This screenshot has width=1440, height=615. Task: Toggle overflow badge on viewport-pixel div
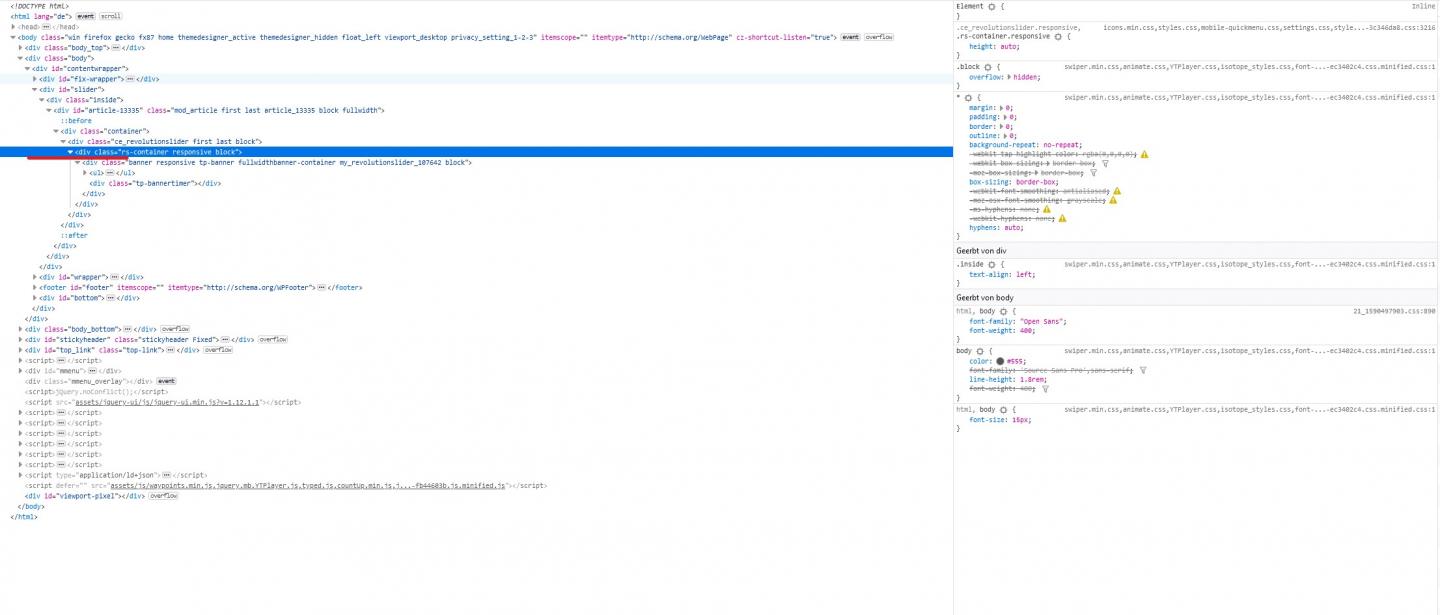pyautogui.click(x=162, y=496)
